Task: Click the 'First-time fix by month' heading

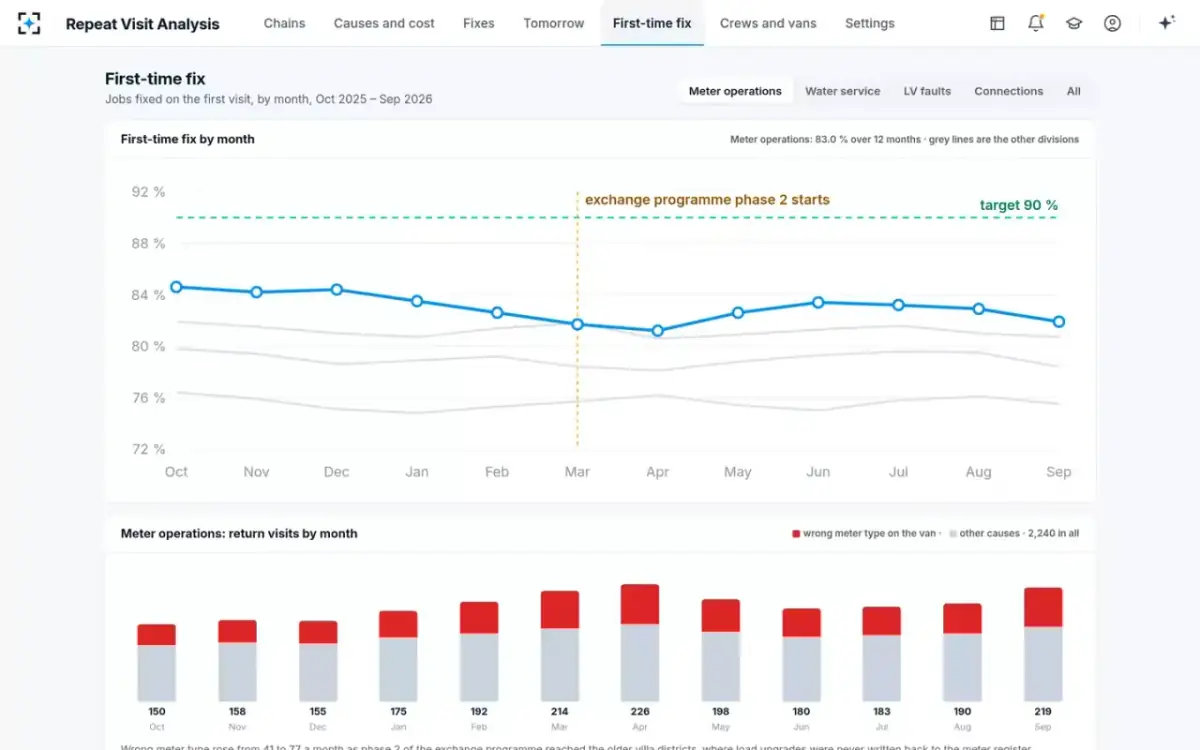Action: [x=188, y=139]
